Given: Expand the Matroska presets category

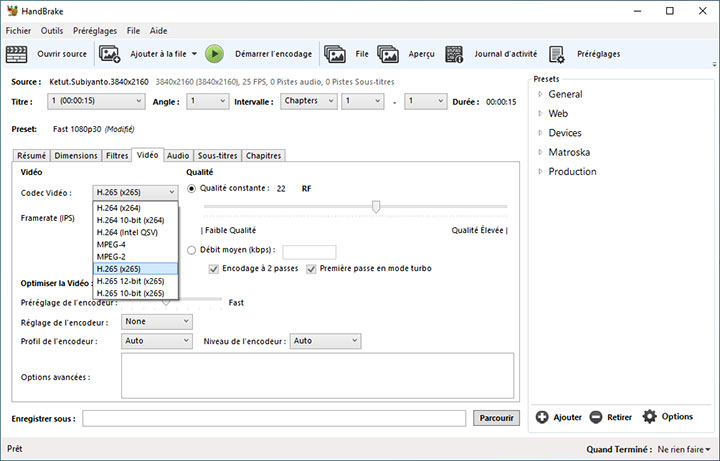Looking at the screenshot, I should [541, 152].
